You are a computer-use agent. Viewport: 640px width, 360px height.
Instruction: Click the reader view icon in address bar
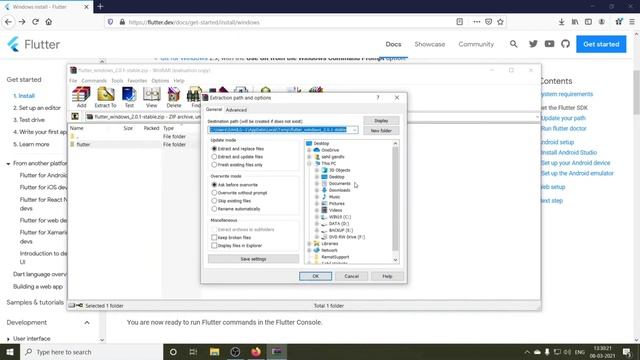(x=460, y=22)
